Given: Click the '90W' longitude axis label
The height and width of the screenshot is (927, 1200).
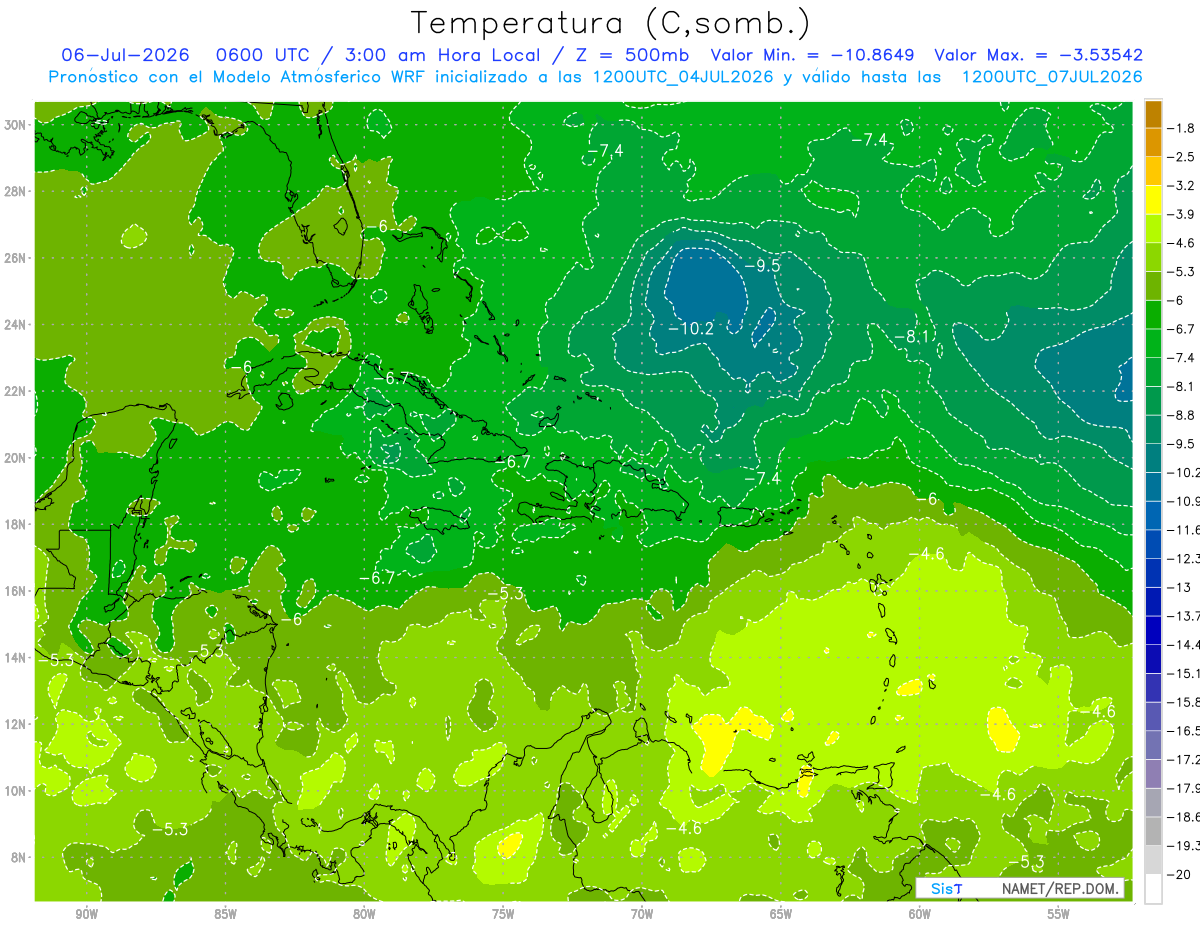Looking at the screenshot, I should click(86, 914).
